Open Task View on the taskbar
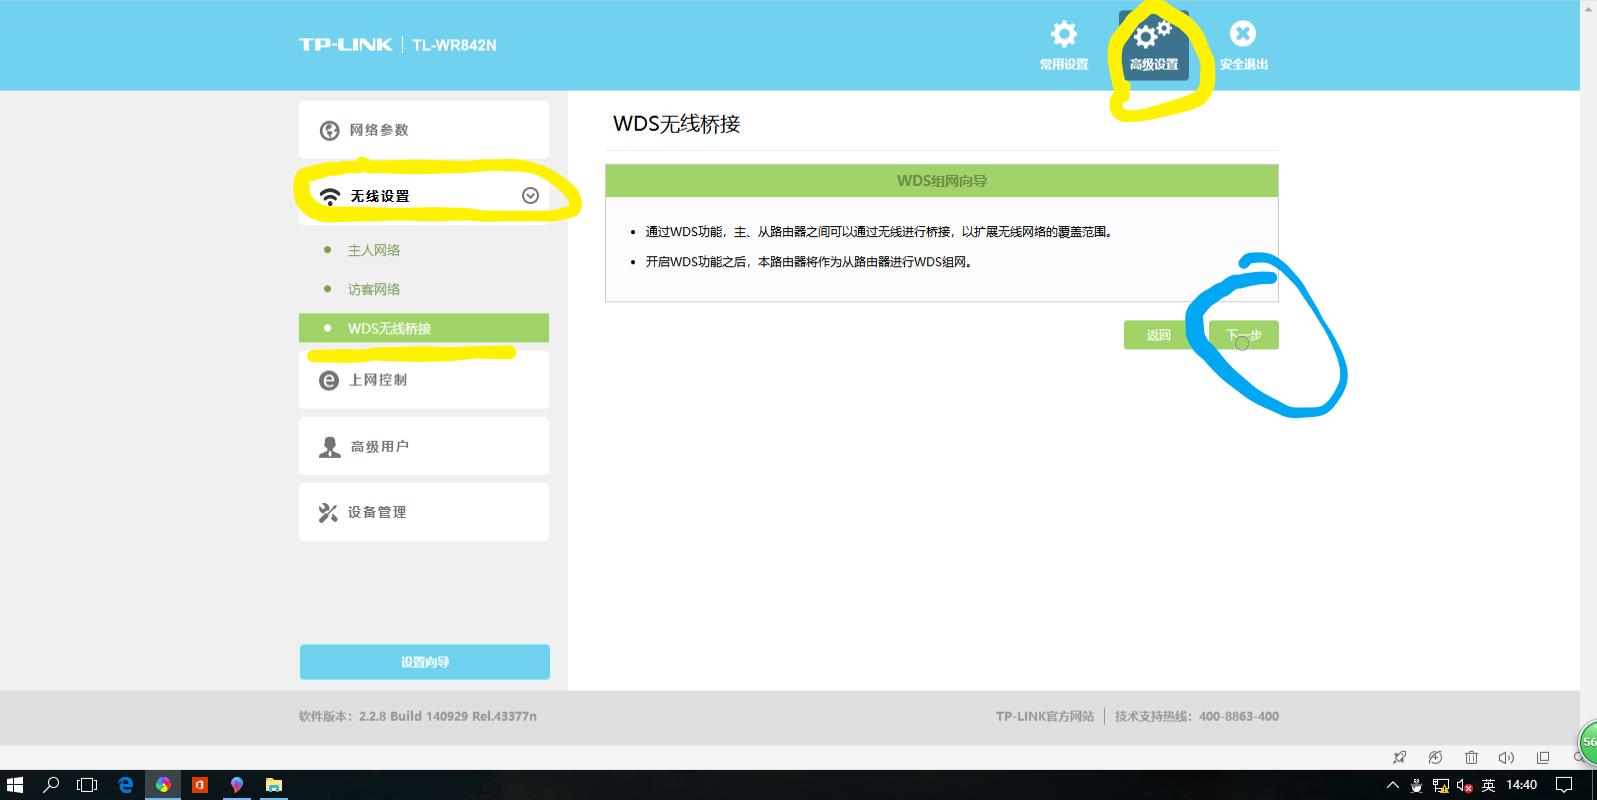The width and height of the screenshot is (1597, 800). (x=87, y=785)
